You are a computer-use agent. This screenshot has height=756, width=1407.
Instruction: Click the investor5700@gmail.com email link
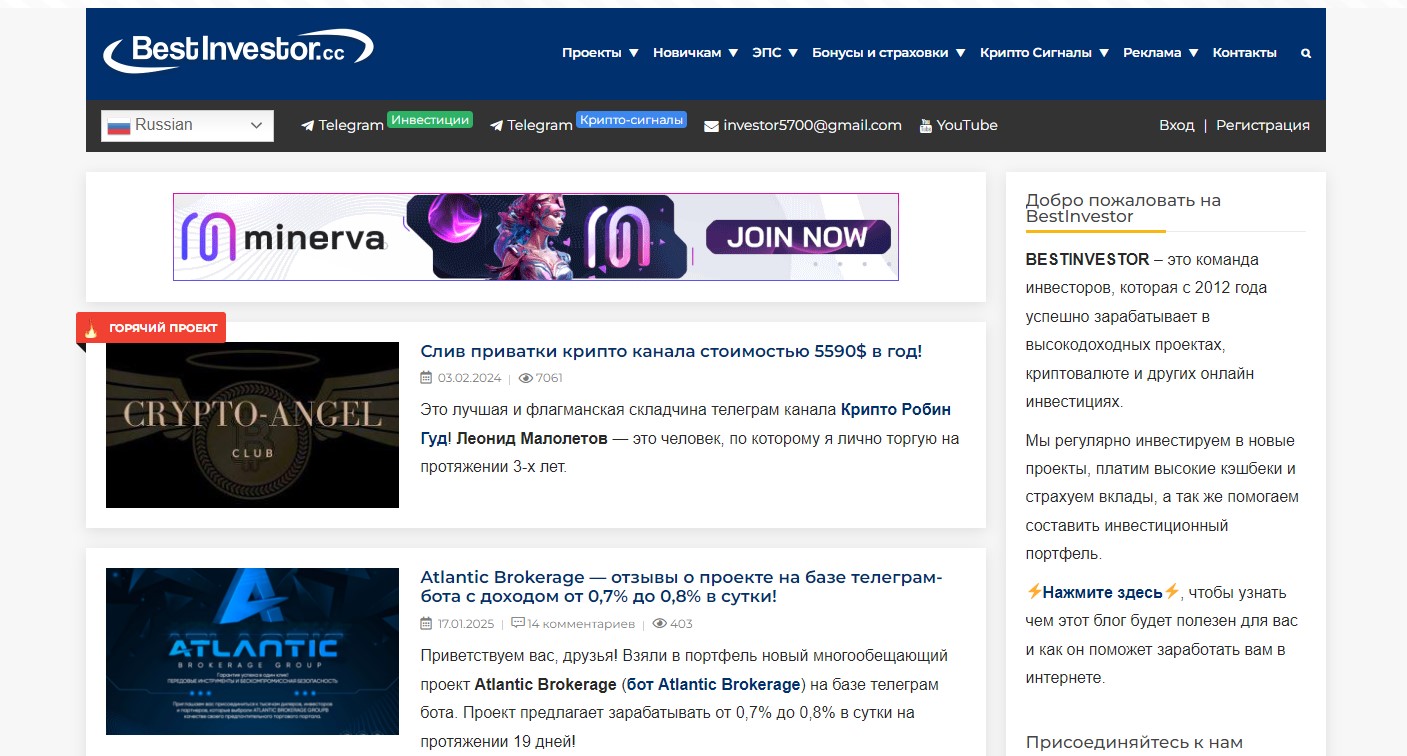point(812,126)
